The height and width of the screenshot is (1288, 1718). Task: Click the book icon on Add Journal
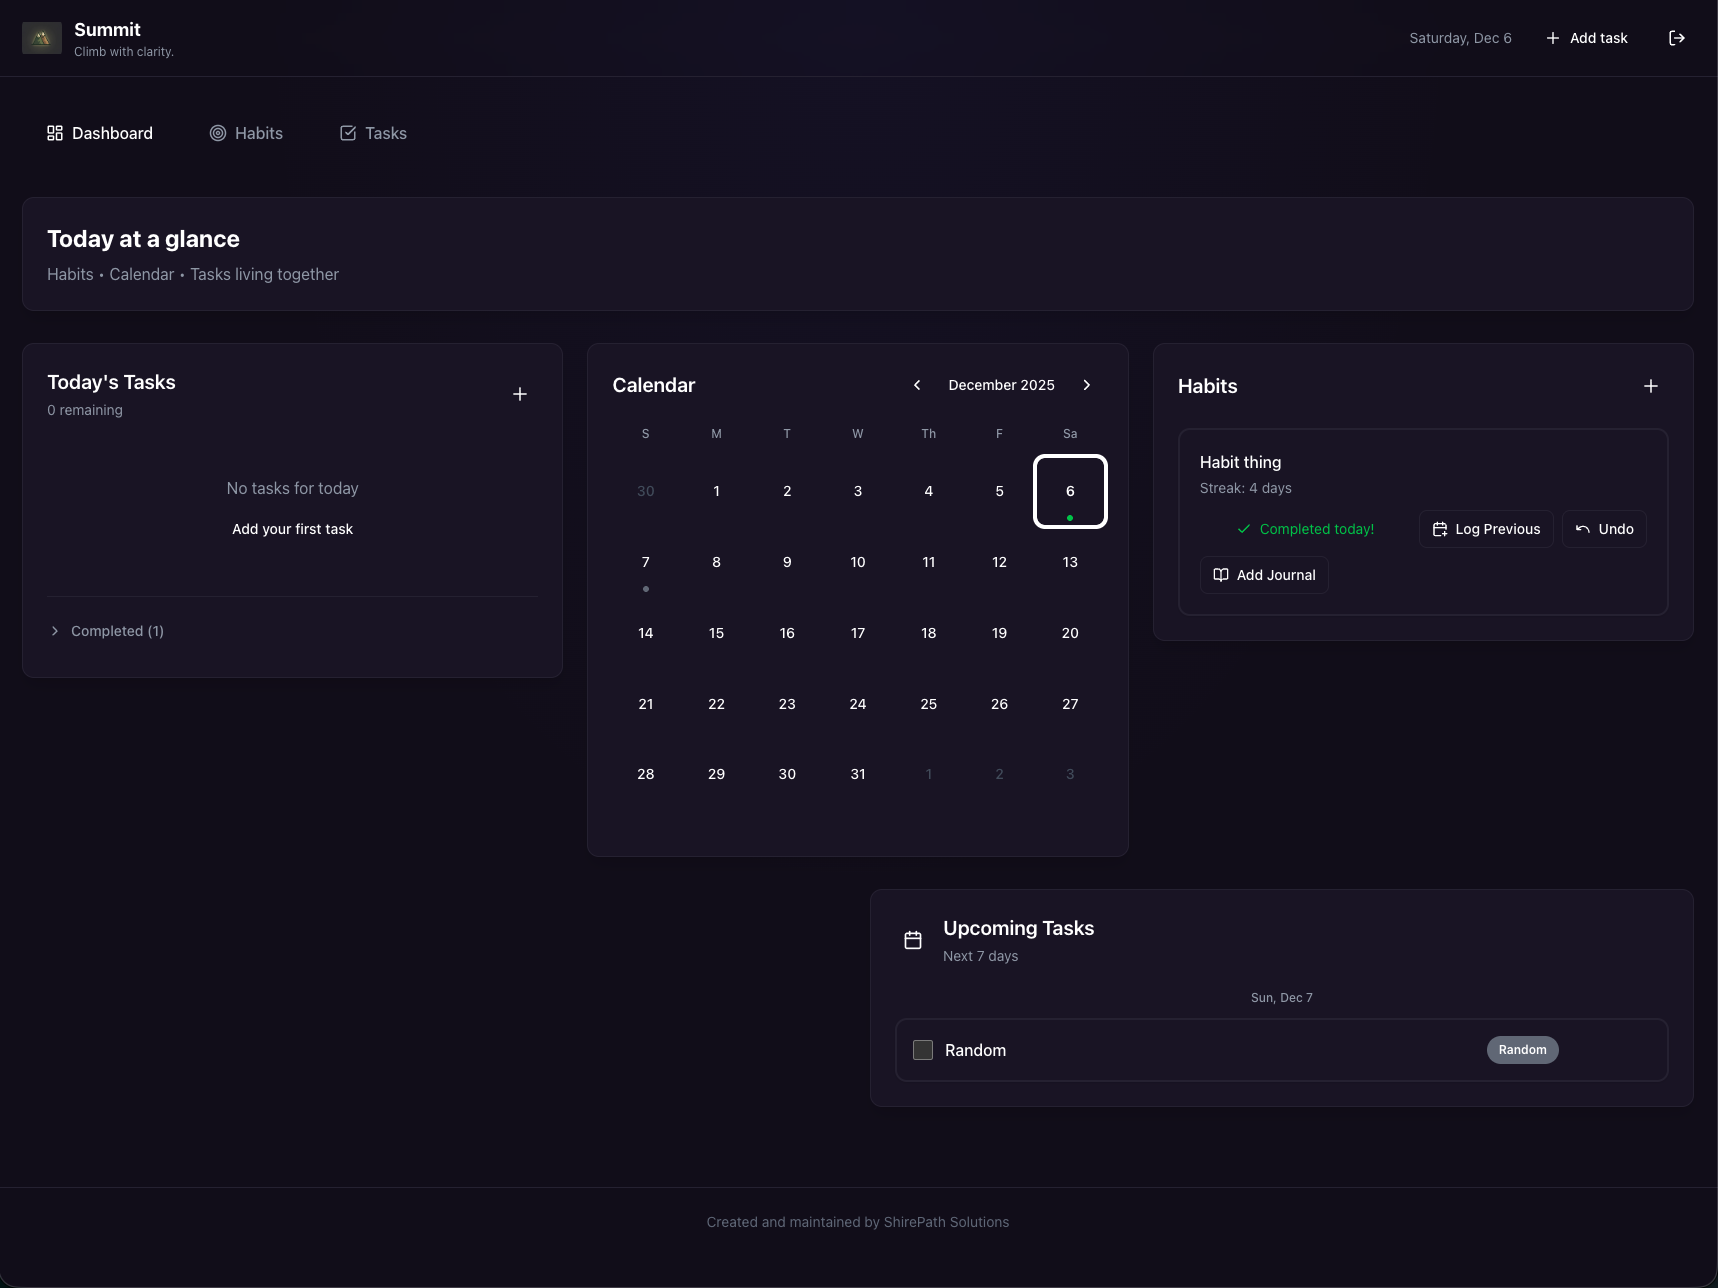1220,575
